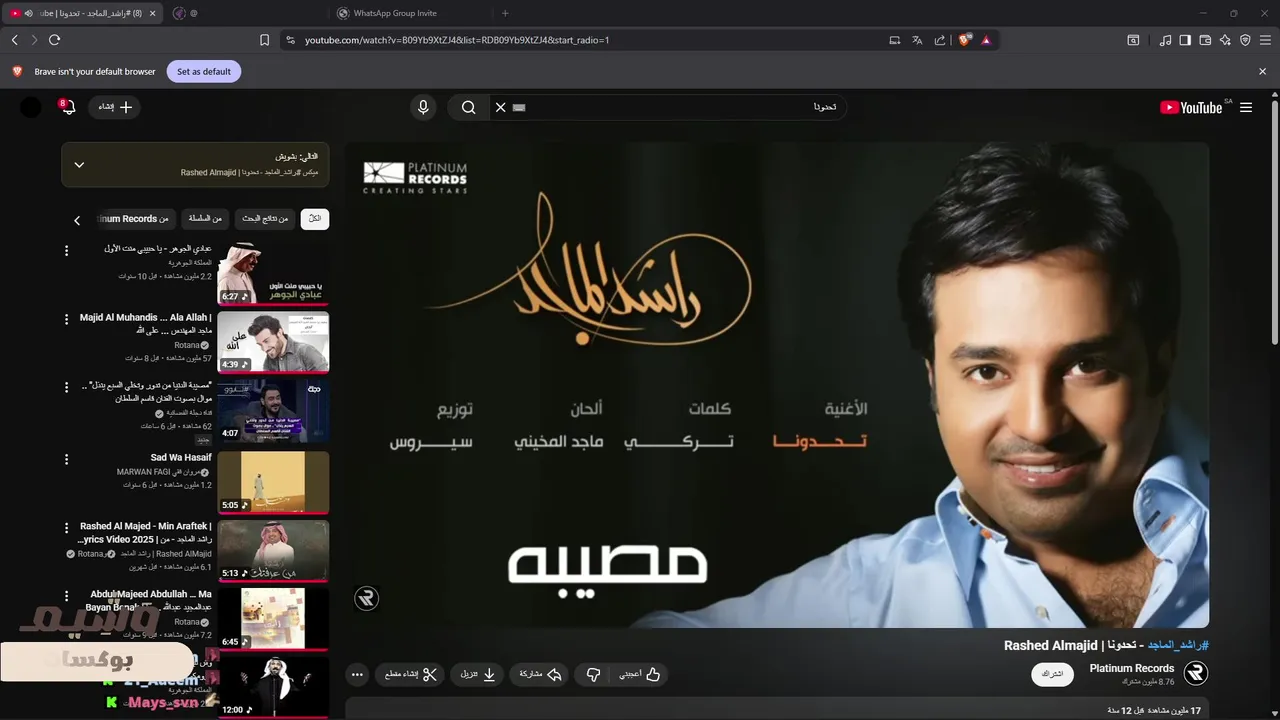Bookmark this page in Brave

coord(264,40)
